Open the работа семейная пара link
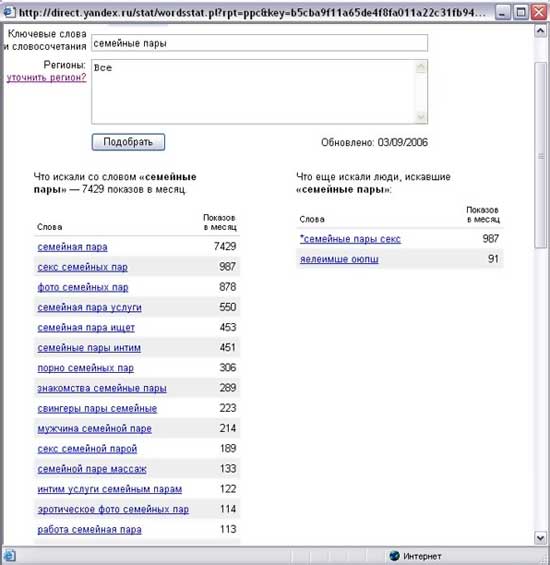The height and width of the screenshot is (565, 550). (x=89, y=529)
